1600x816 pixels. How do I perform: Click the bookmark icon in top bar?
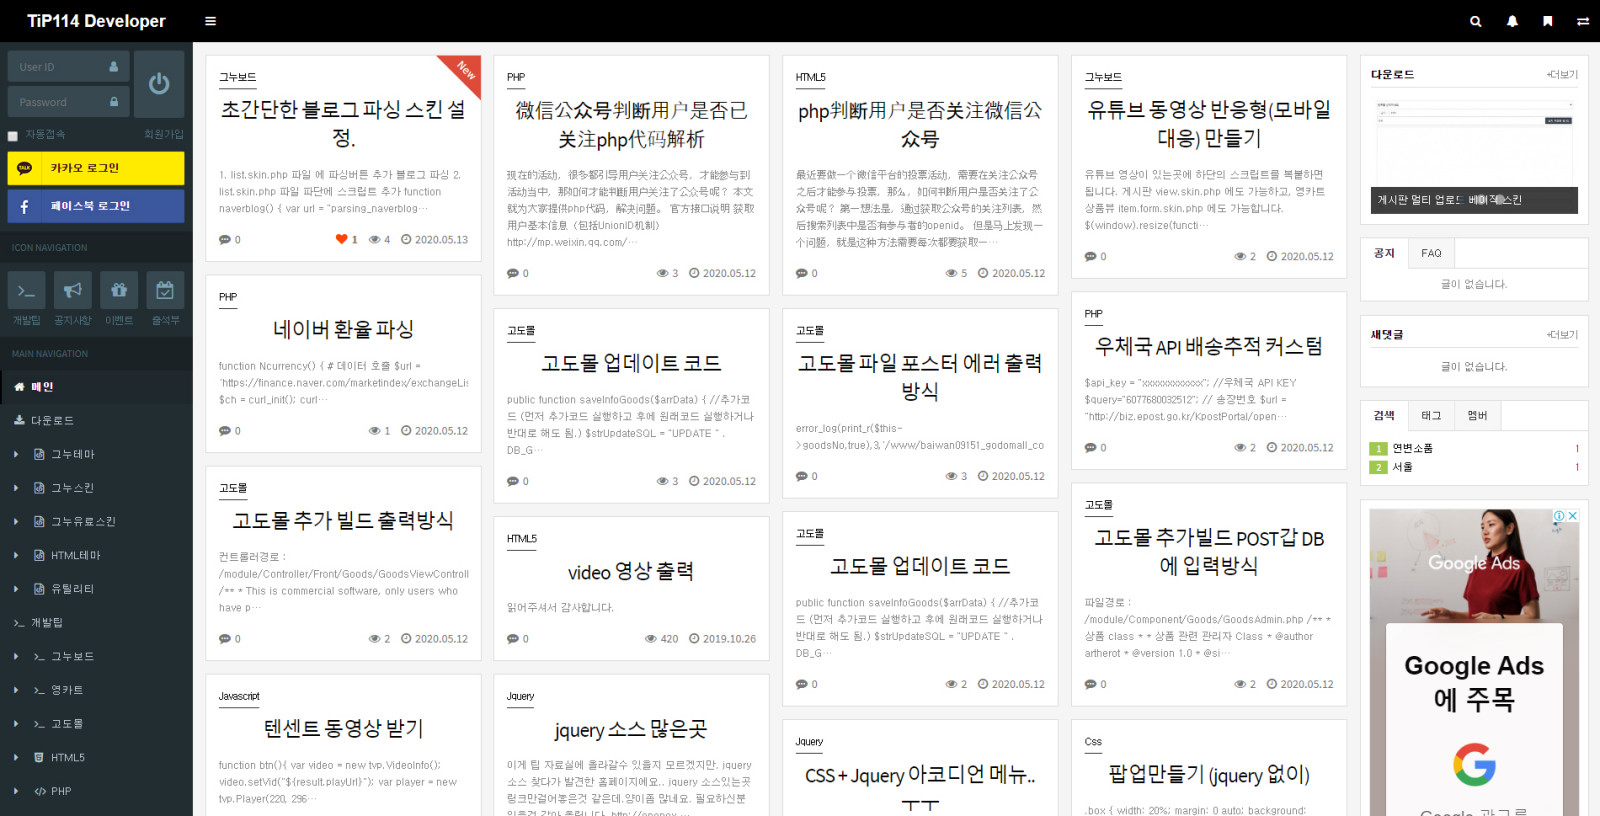coord(1547,21)
